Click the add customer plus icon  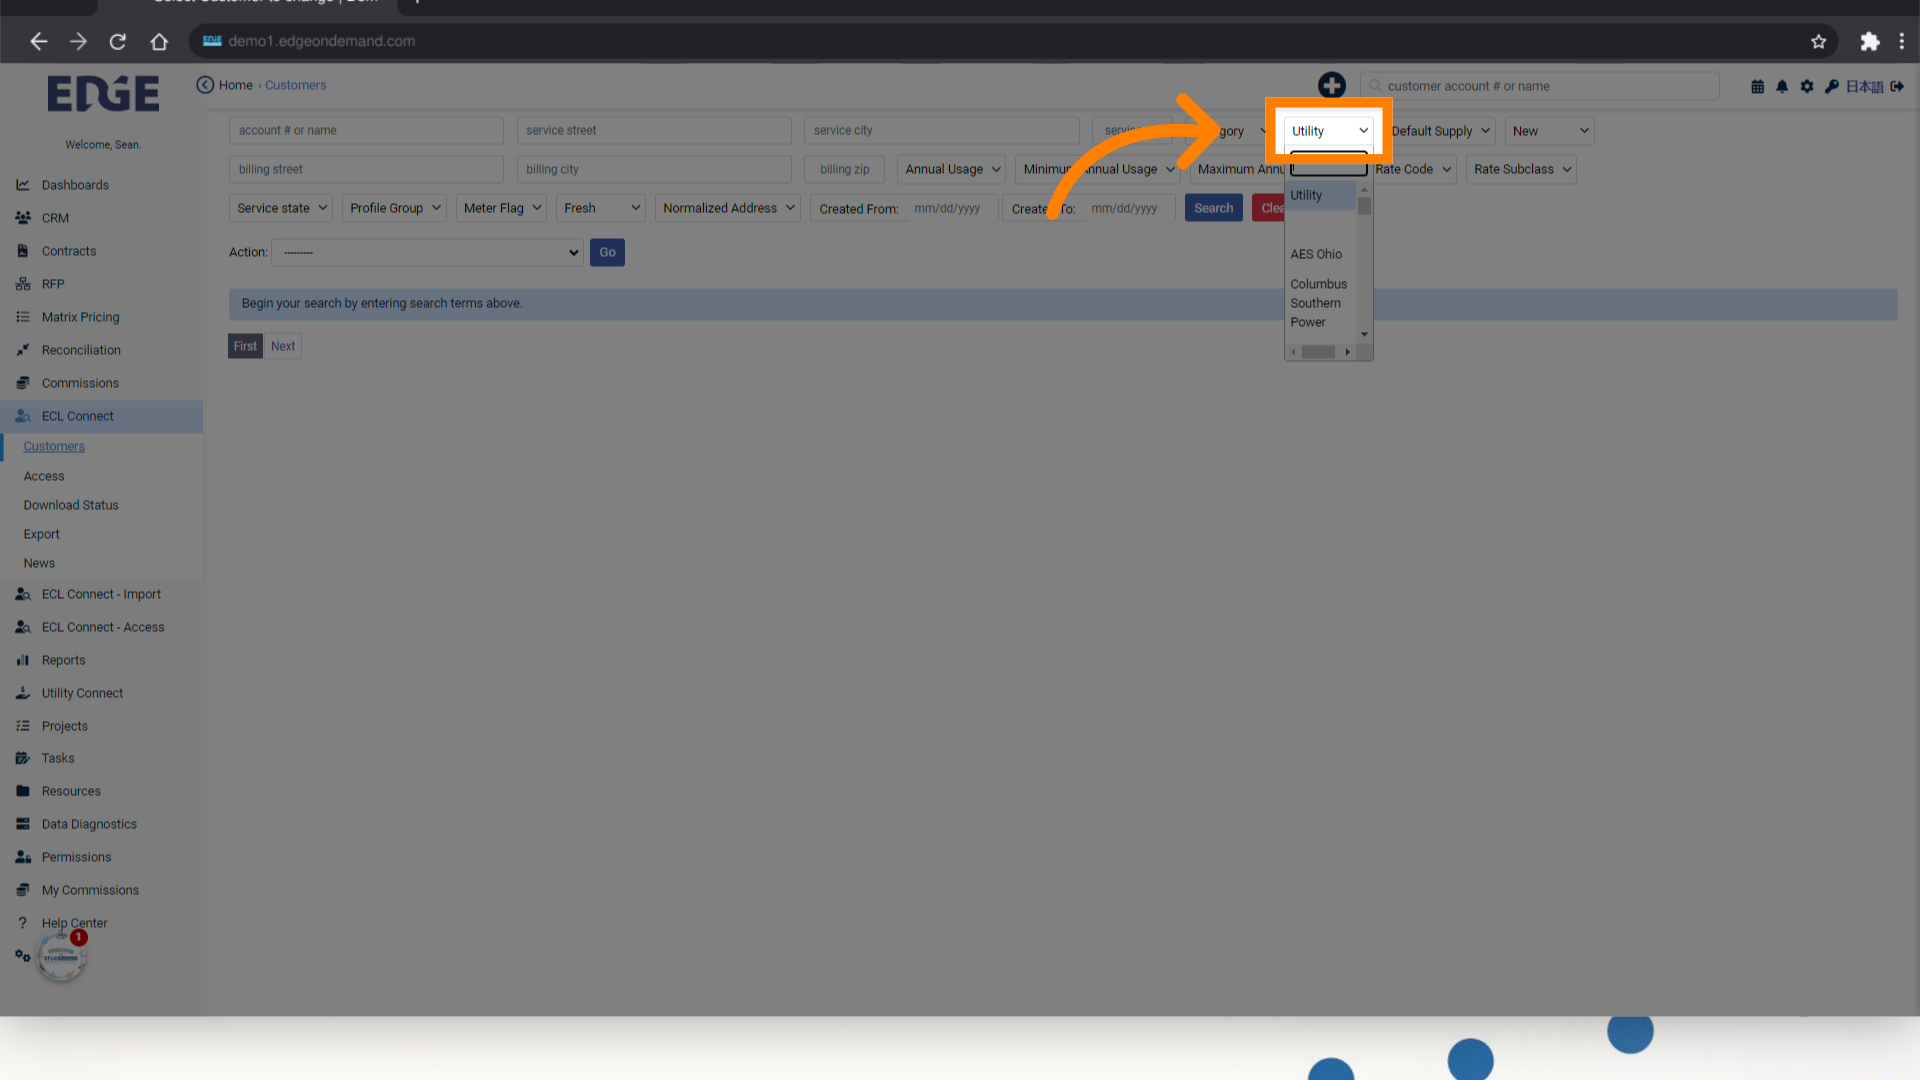point(1331,85)
